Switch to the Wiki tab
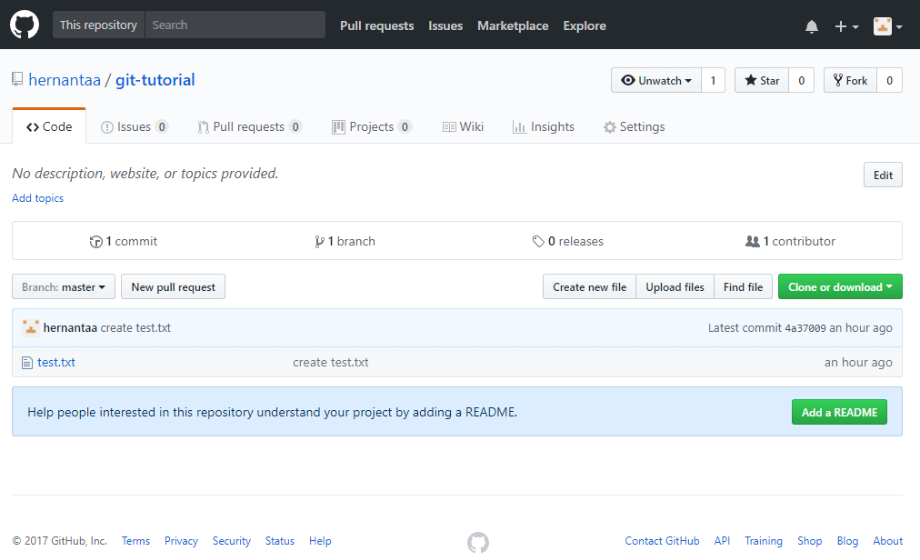This screenshot has height=560, width=920. [463, 127]
